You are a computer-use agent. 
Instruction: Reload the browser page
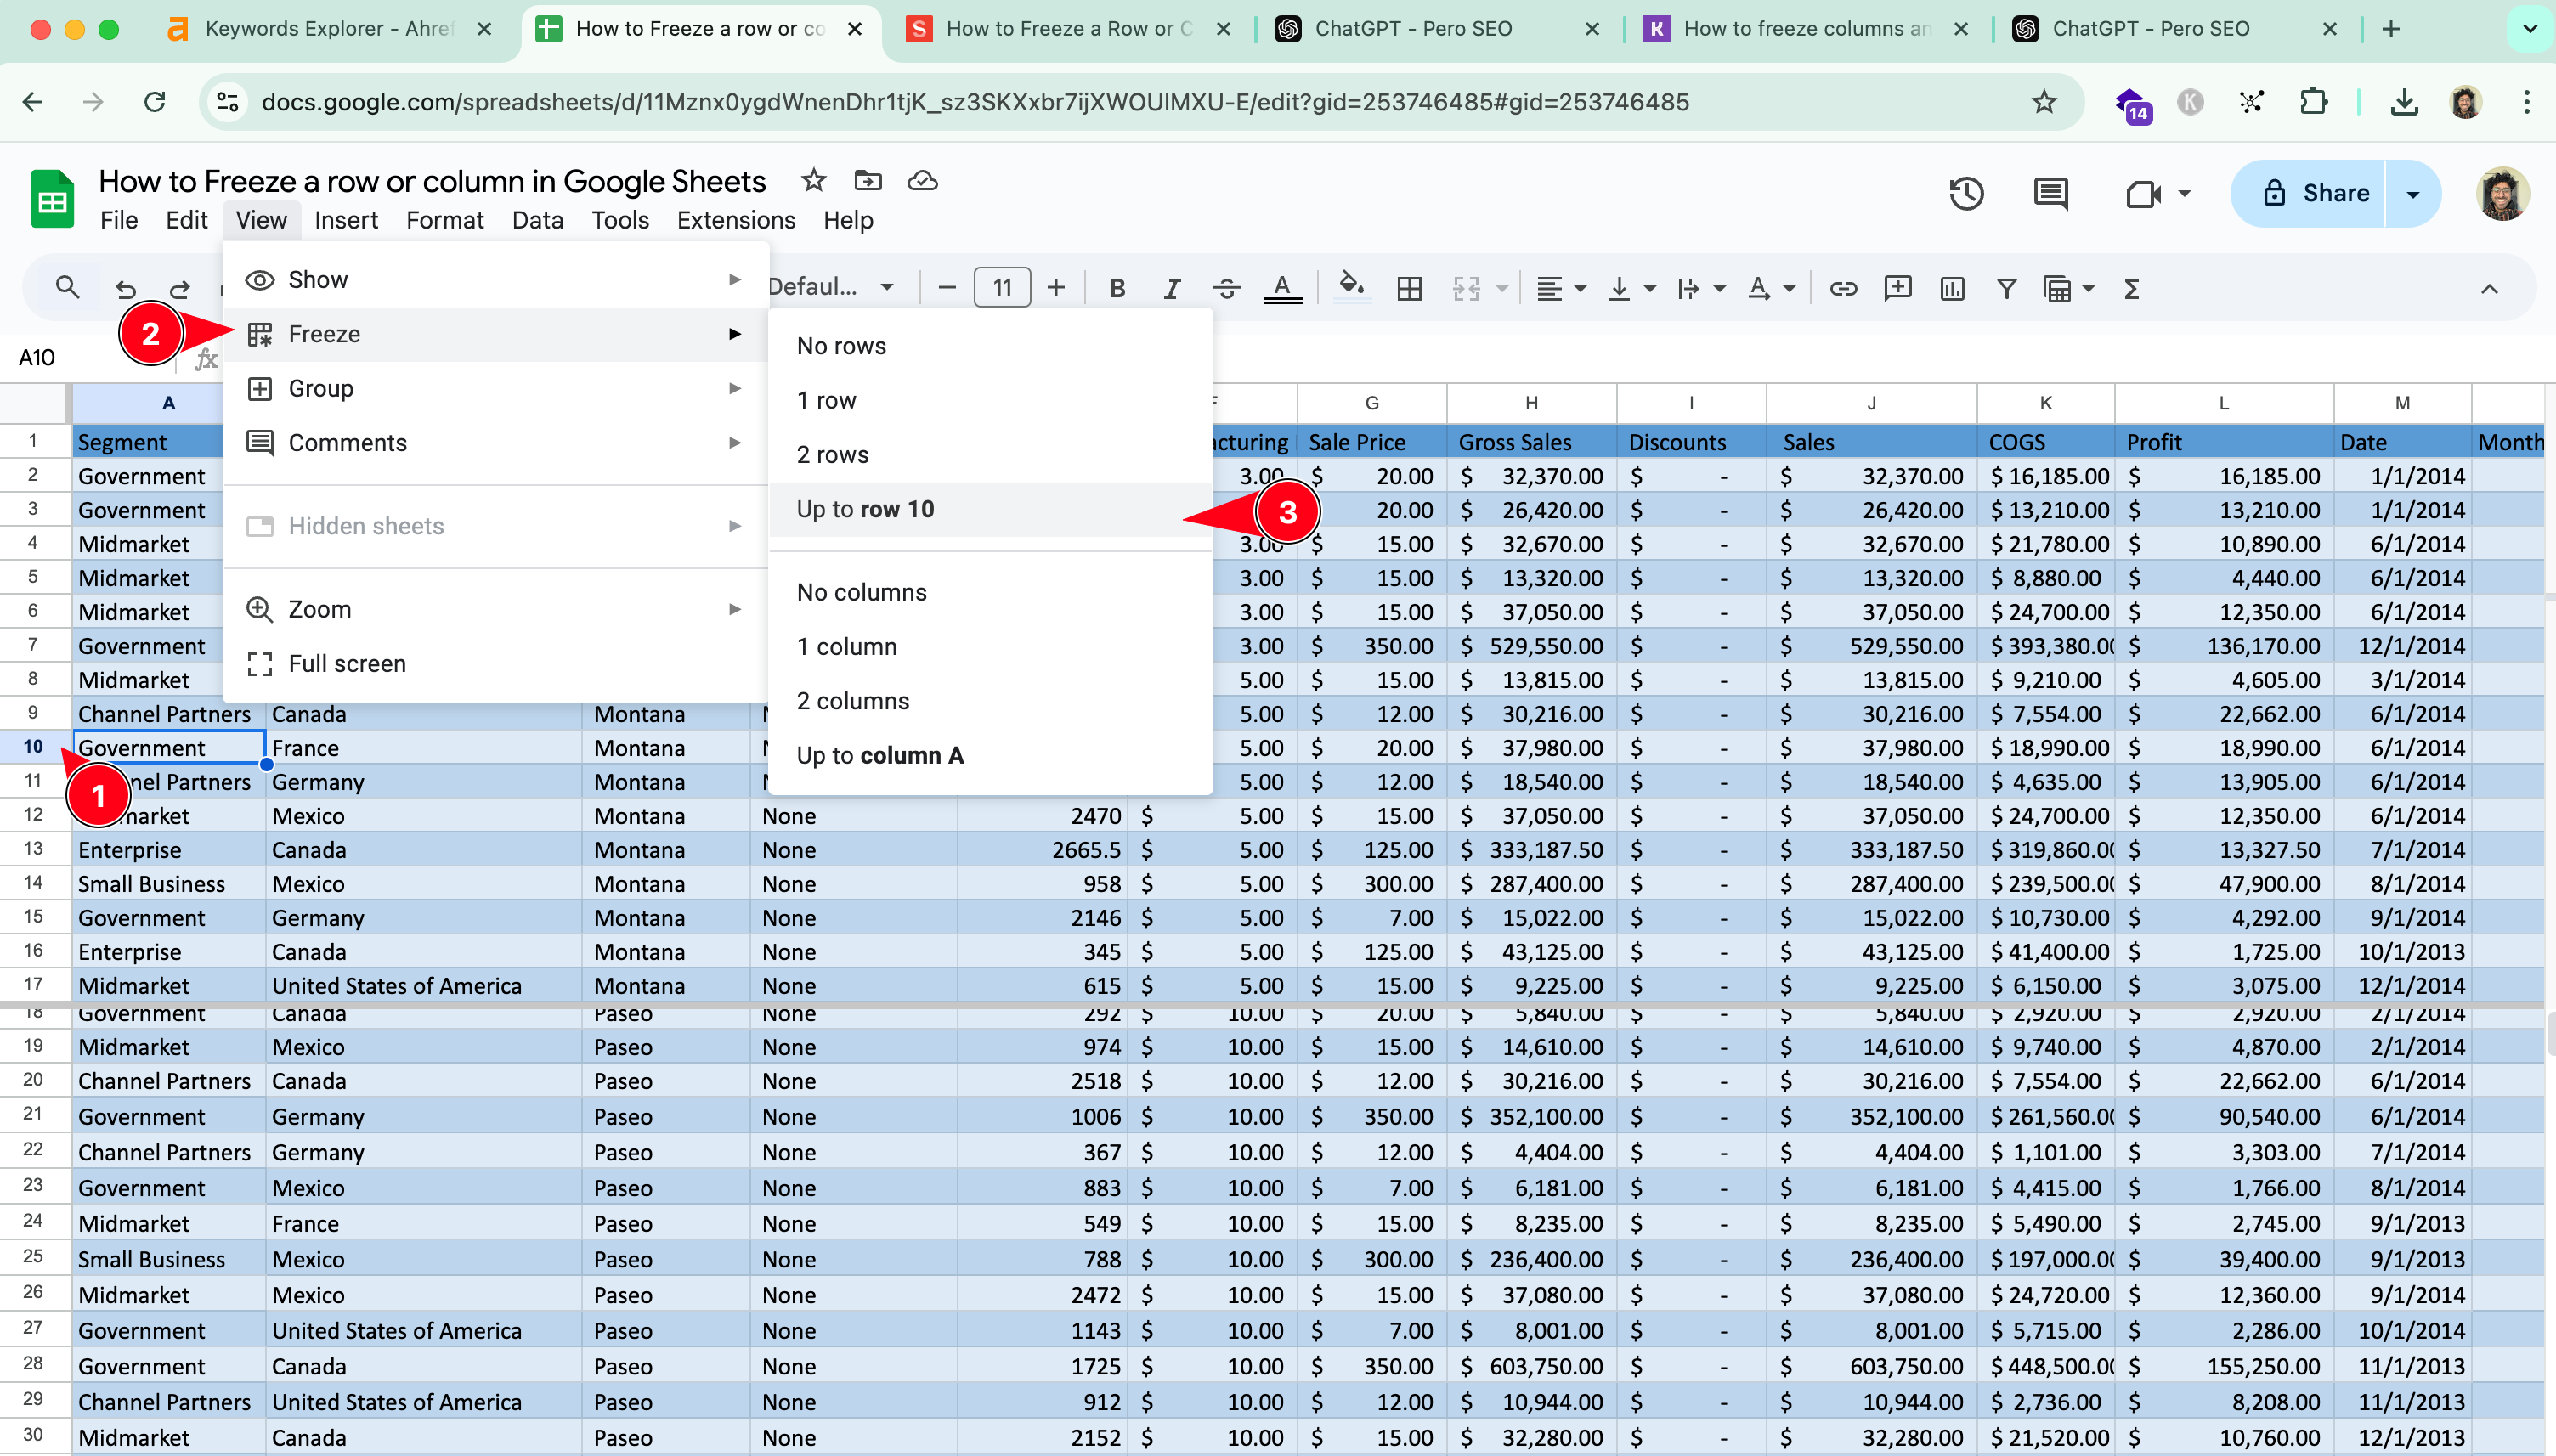click(x=154, y=101)
